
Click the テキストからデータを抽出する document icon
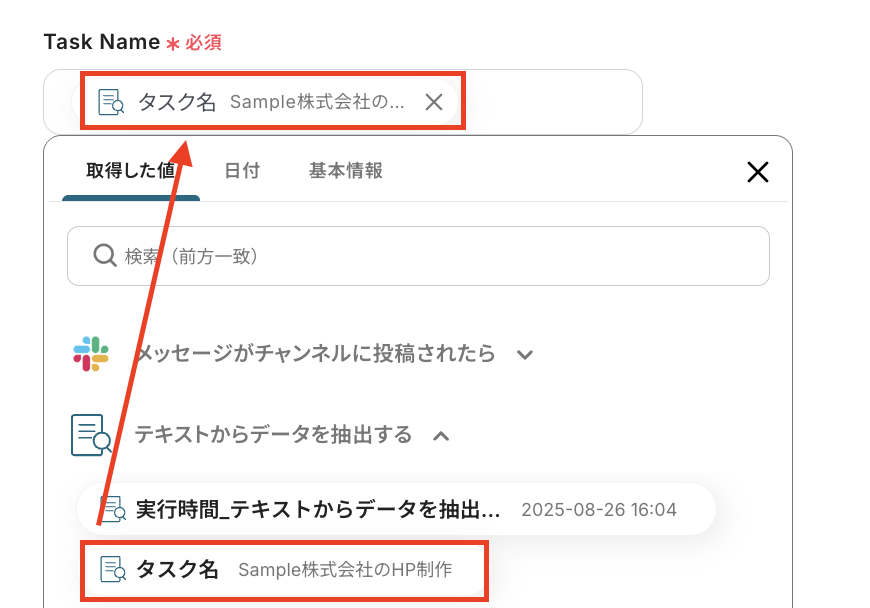pyautogui.click(x=91, y=435)
